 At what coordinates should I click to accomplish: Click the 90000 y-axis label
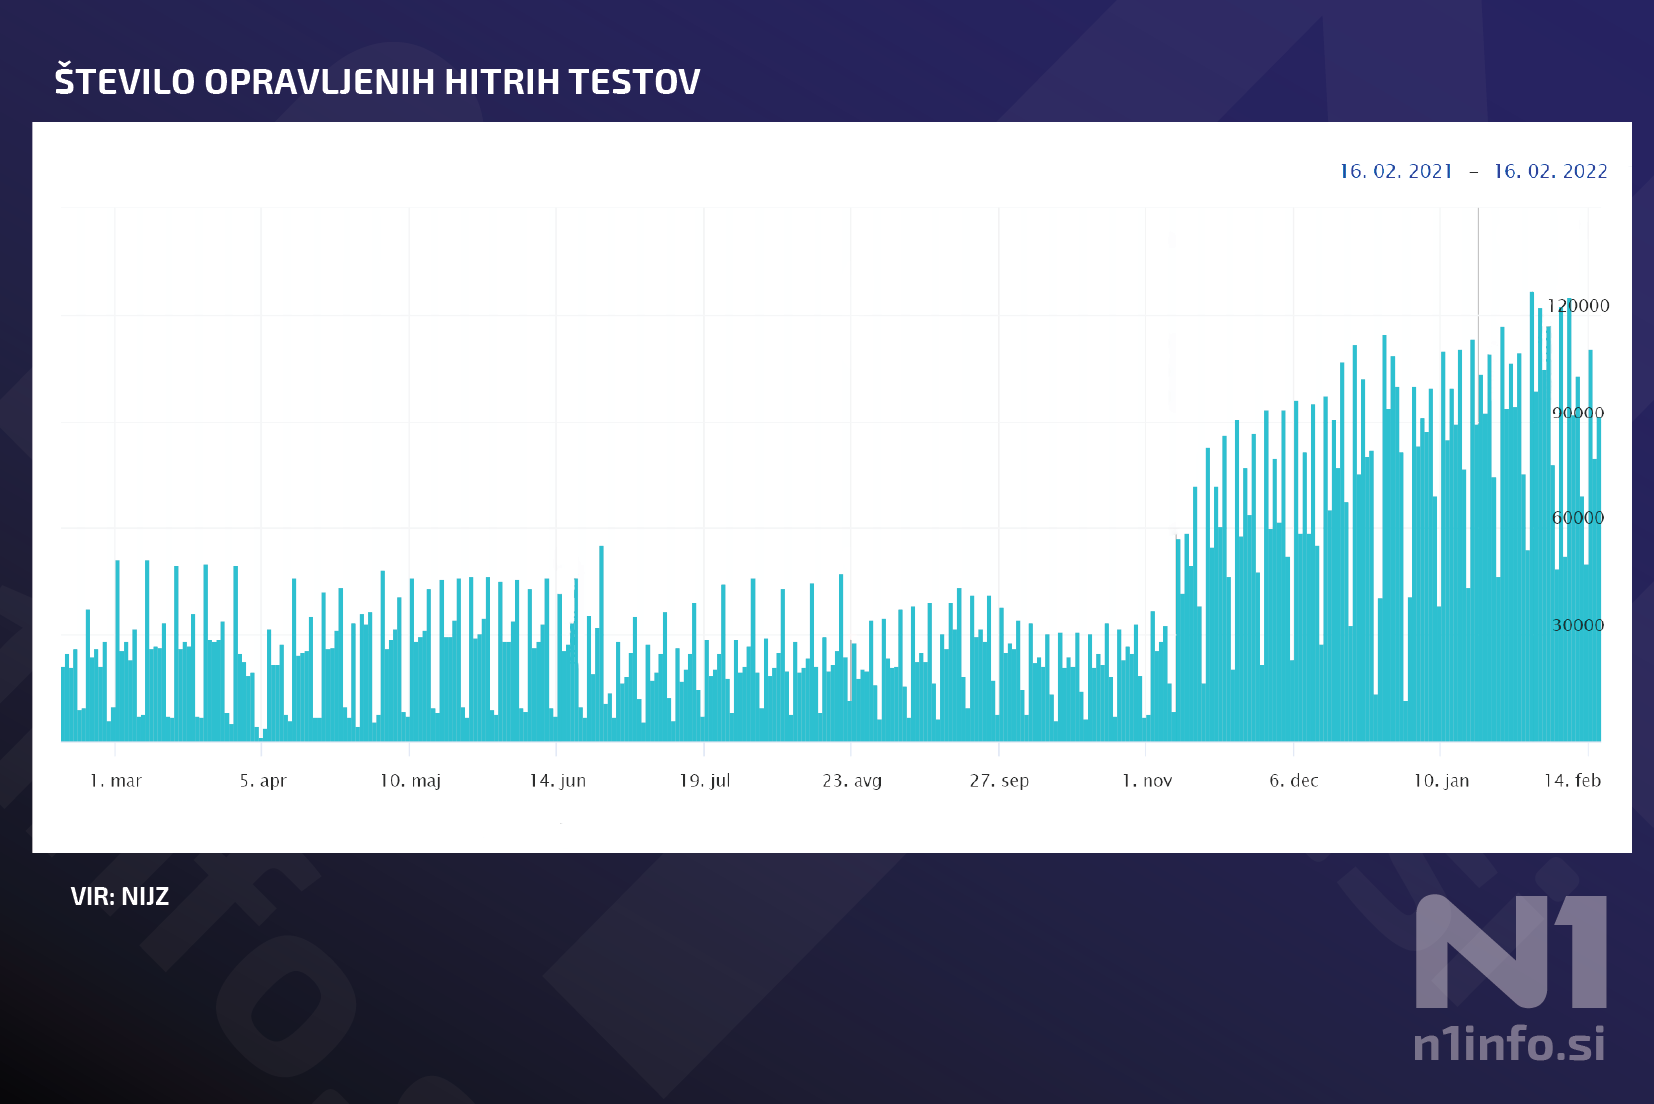pos(1578,413)
